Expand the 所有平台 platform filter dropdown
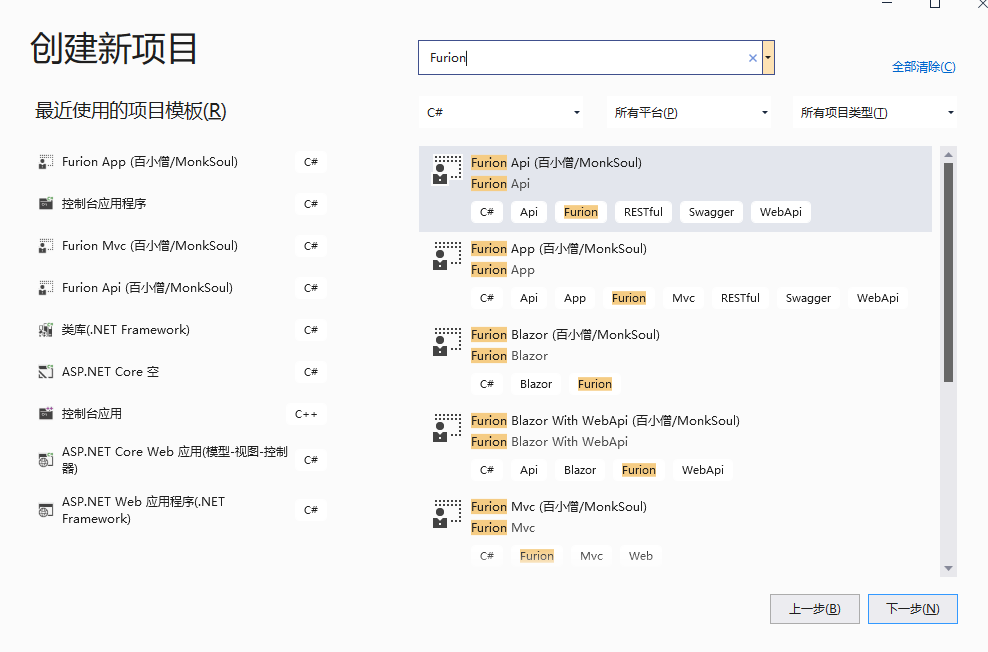The height and width of the screenshot is (652, 988). tap(688, 113)
